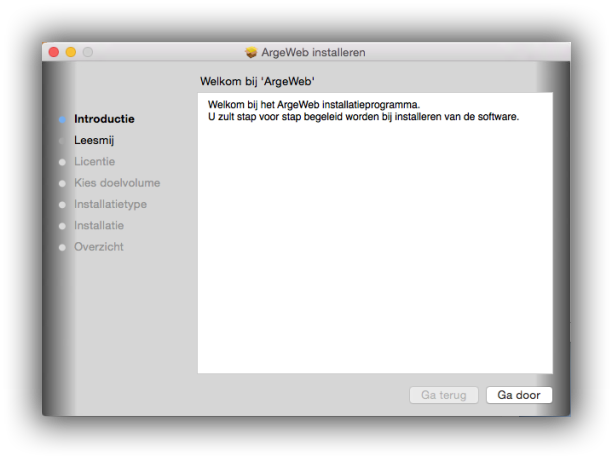This screenshot has height=459, width=613.
Task: Click the bullet beside Kies doelvolume
Action: 62,183
